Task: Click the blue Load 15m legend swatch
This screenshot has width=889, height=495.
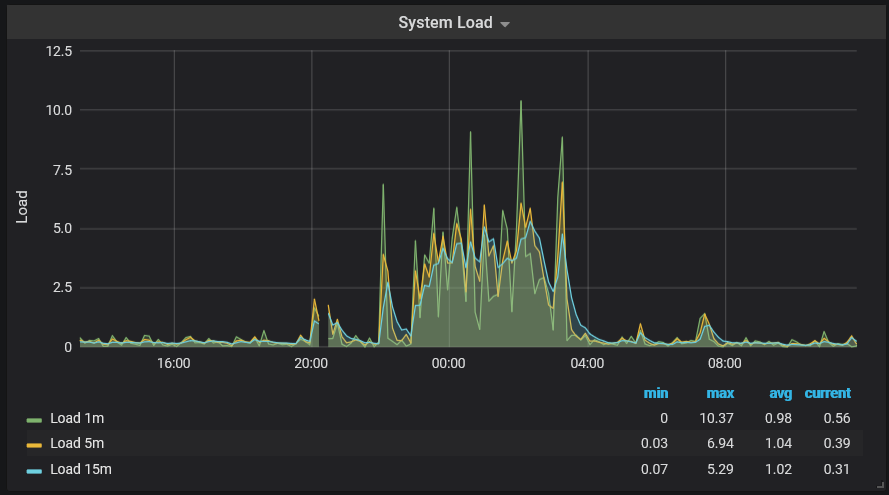Action: pos(35,469)
